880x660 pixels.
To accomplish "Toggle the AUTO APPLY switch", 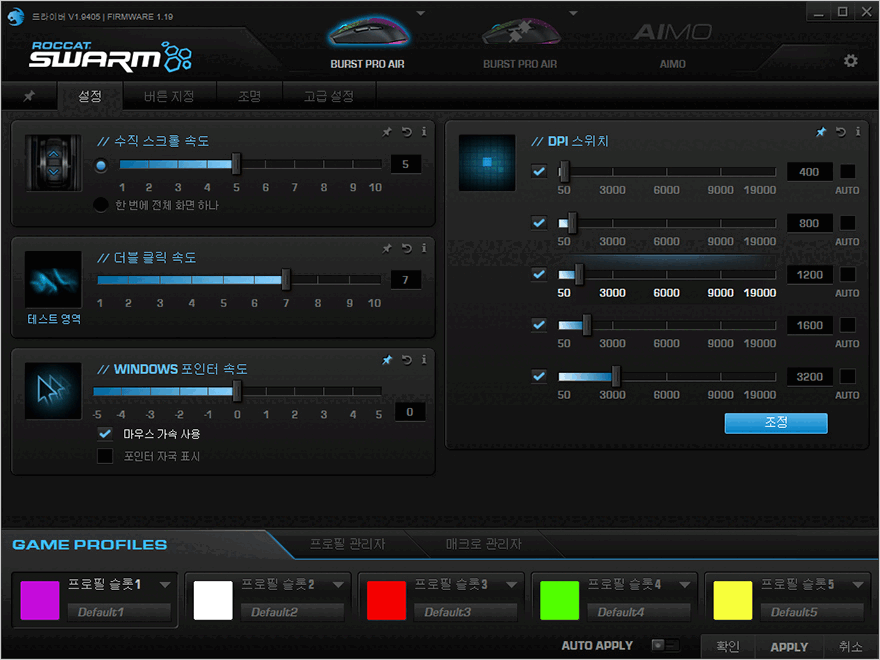I will [665, 645].
